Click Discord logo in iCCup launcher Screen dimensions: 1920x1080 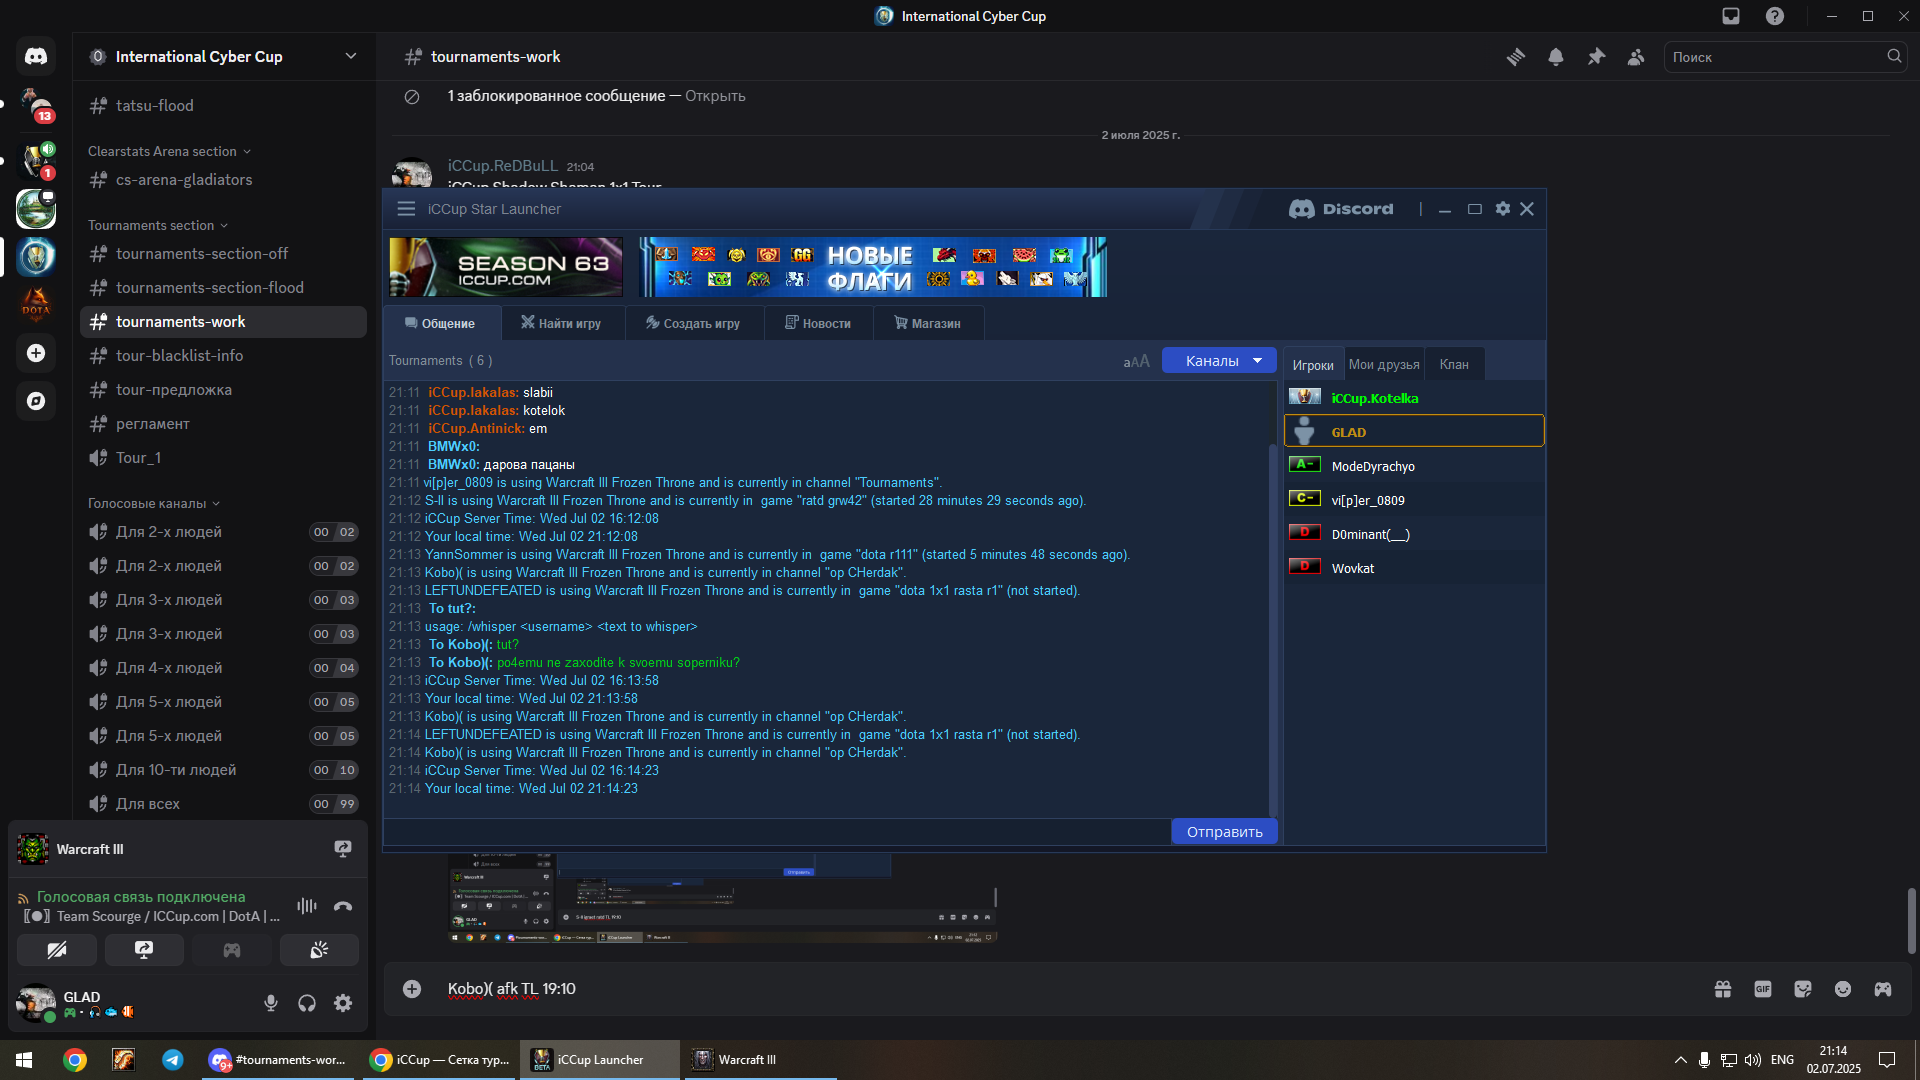1341,209
